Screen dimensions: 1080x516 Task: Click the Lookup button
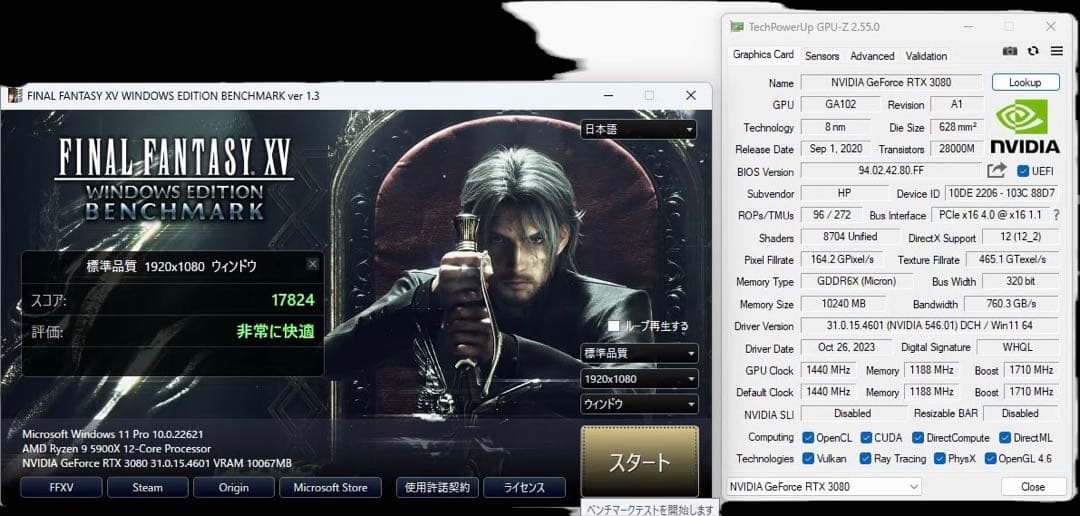click(1025, 82)
